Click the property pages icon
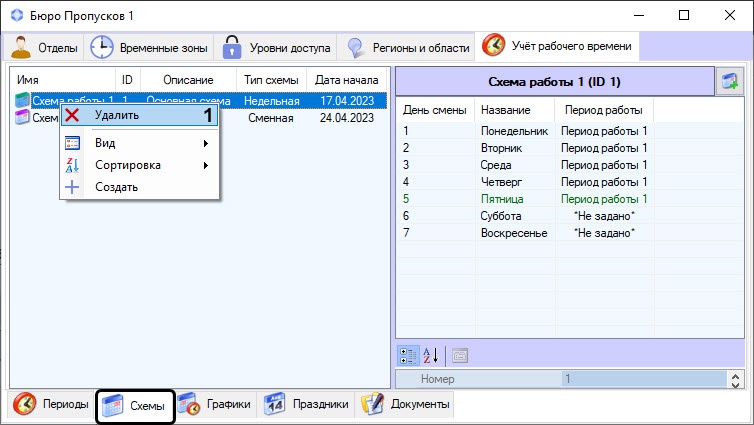This screenshot has height=425, width=754. pos(459,355)
